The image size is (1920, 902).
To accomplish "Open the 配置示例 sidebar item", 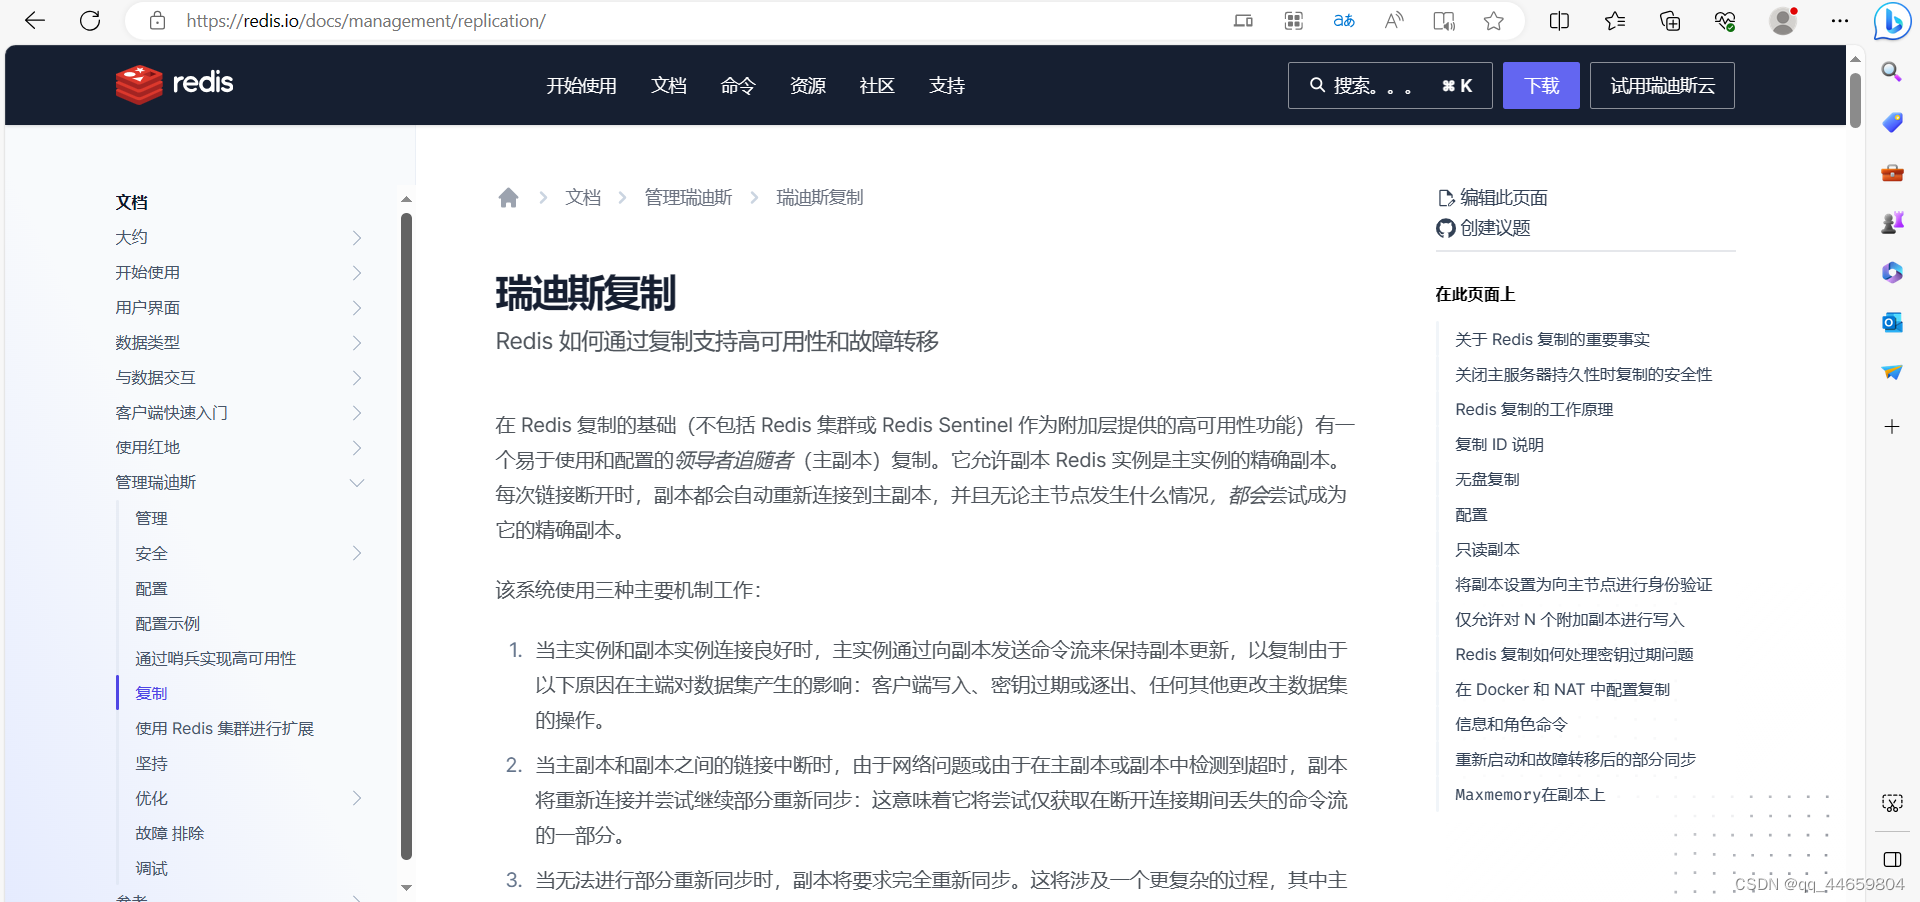I will (x=168, y=624).
